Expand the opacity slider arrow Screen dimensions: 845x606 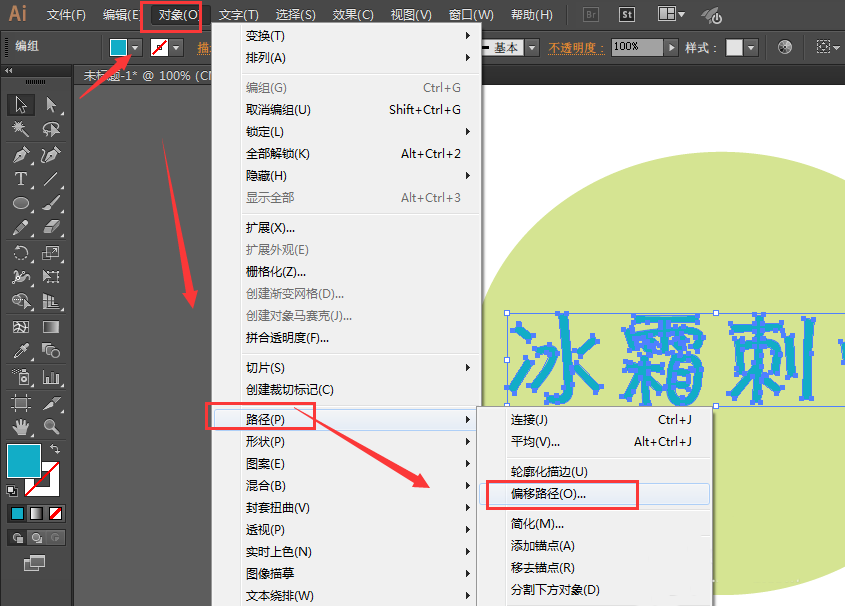[x=671, y=47]
